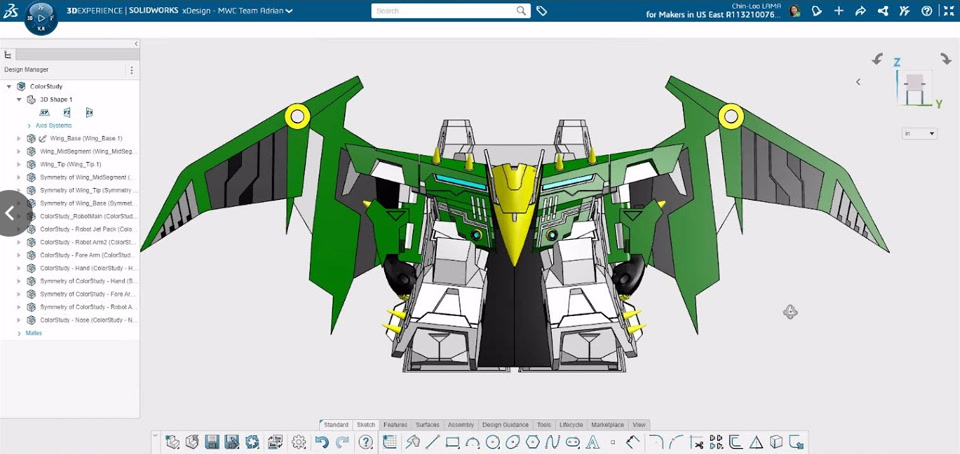The height and width of the screenshot is (454, 960).
Task: Select Wing_MidSegment tree item
Action: (x=89, y=151)
